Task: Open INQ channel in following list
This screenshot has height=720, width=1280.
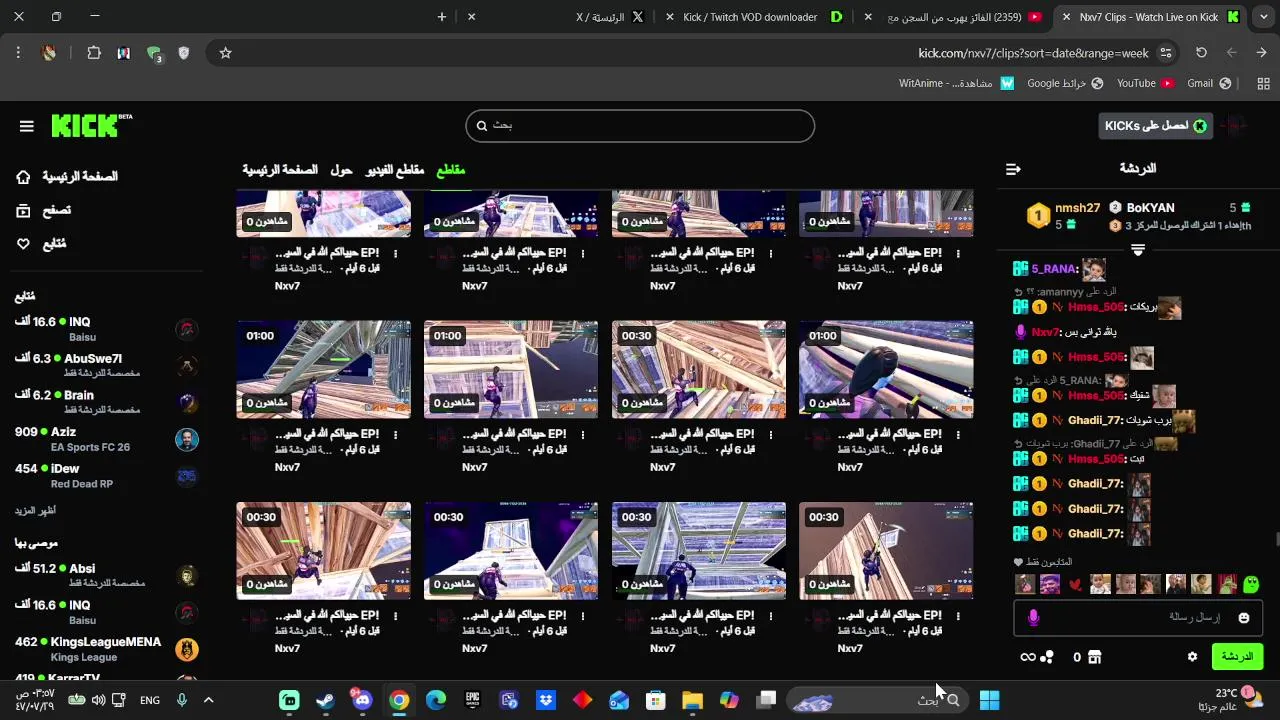Action: pos(106,329)
